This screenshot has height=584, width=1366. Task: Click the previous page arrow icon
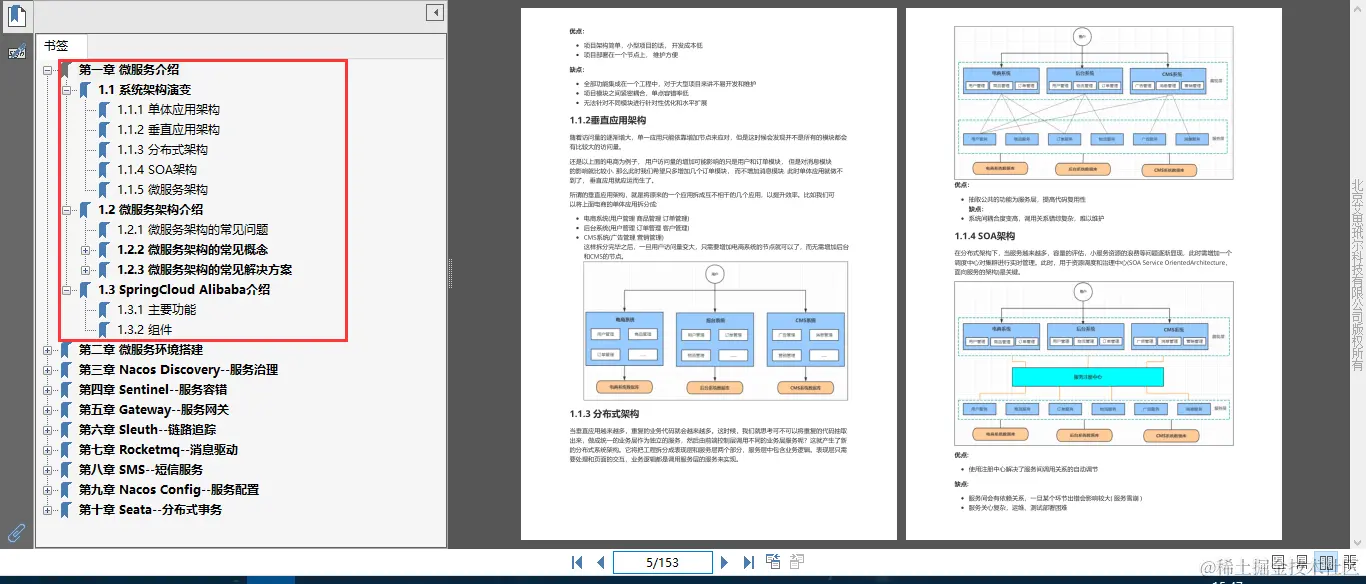[600, 562]
